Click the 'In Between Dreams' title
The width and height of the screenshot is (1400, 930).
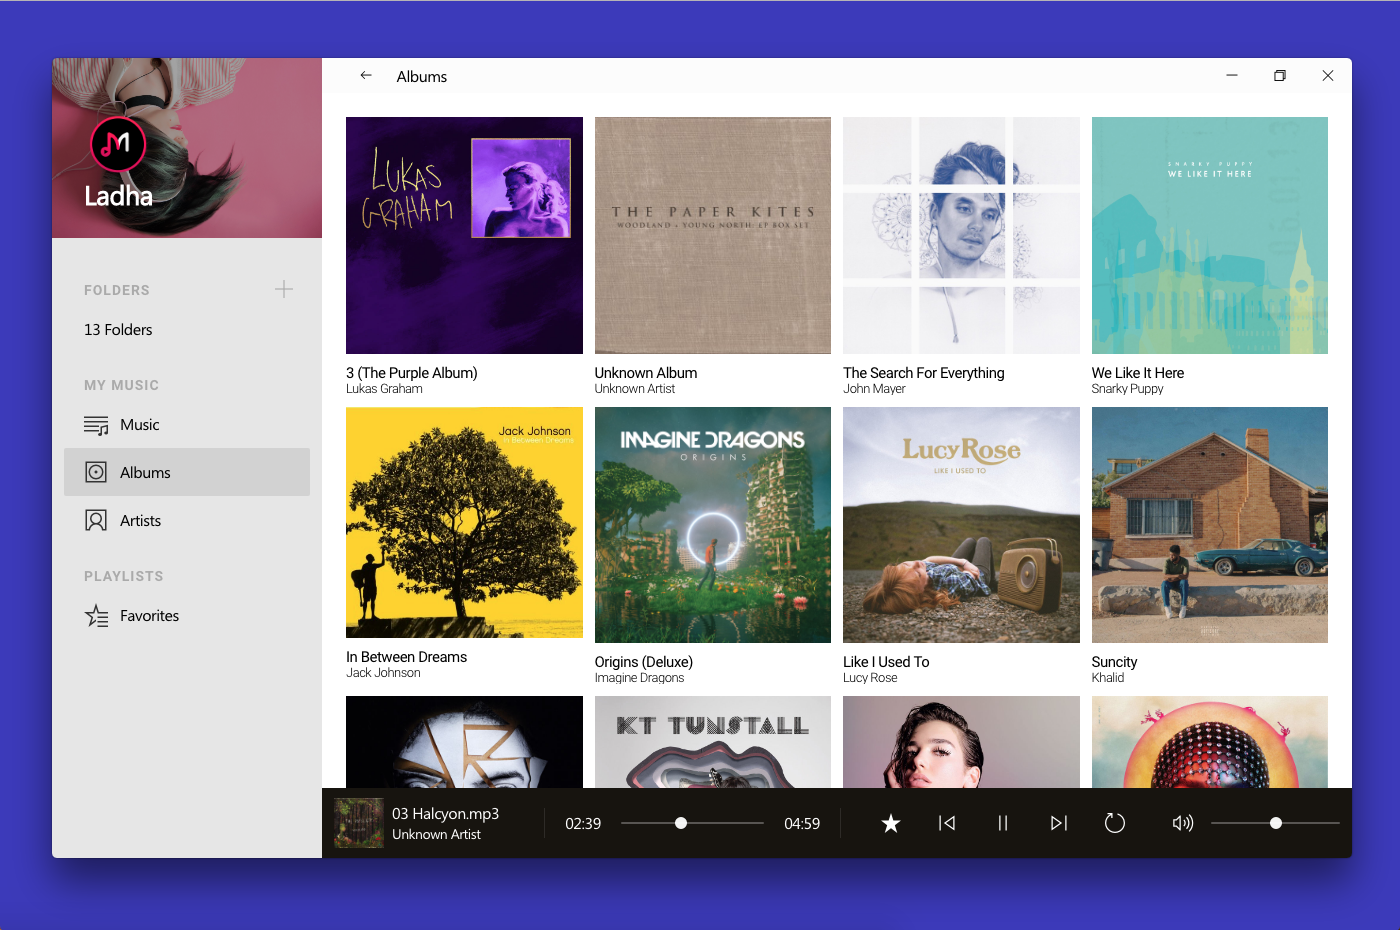point(407,657)
